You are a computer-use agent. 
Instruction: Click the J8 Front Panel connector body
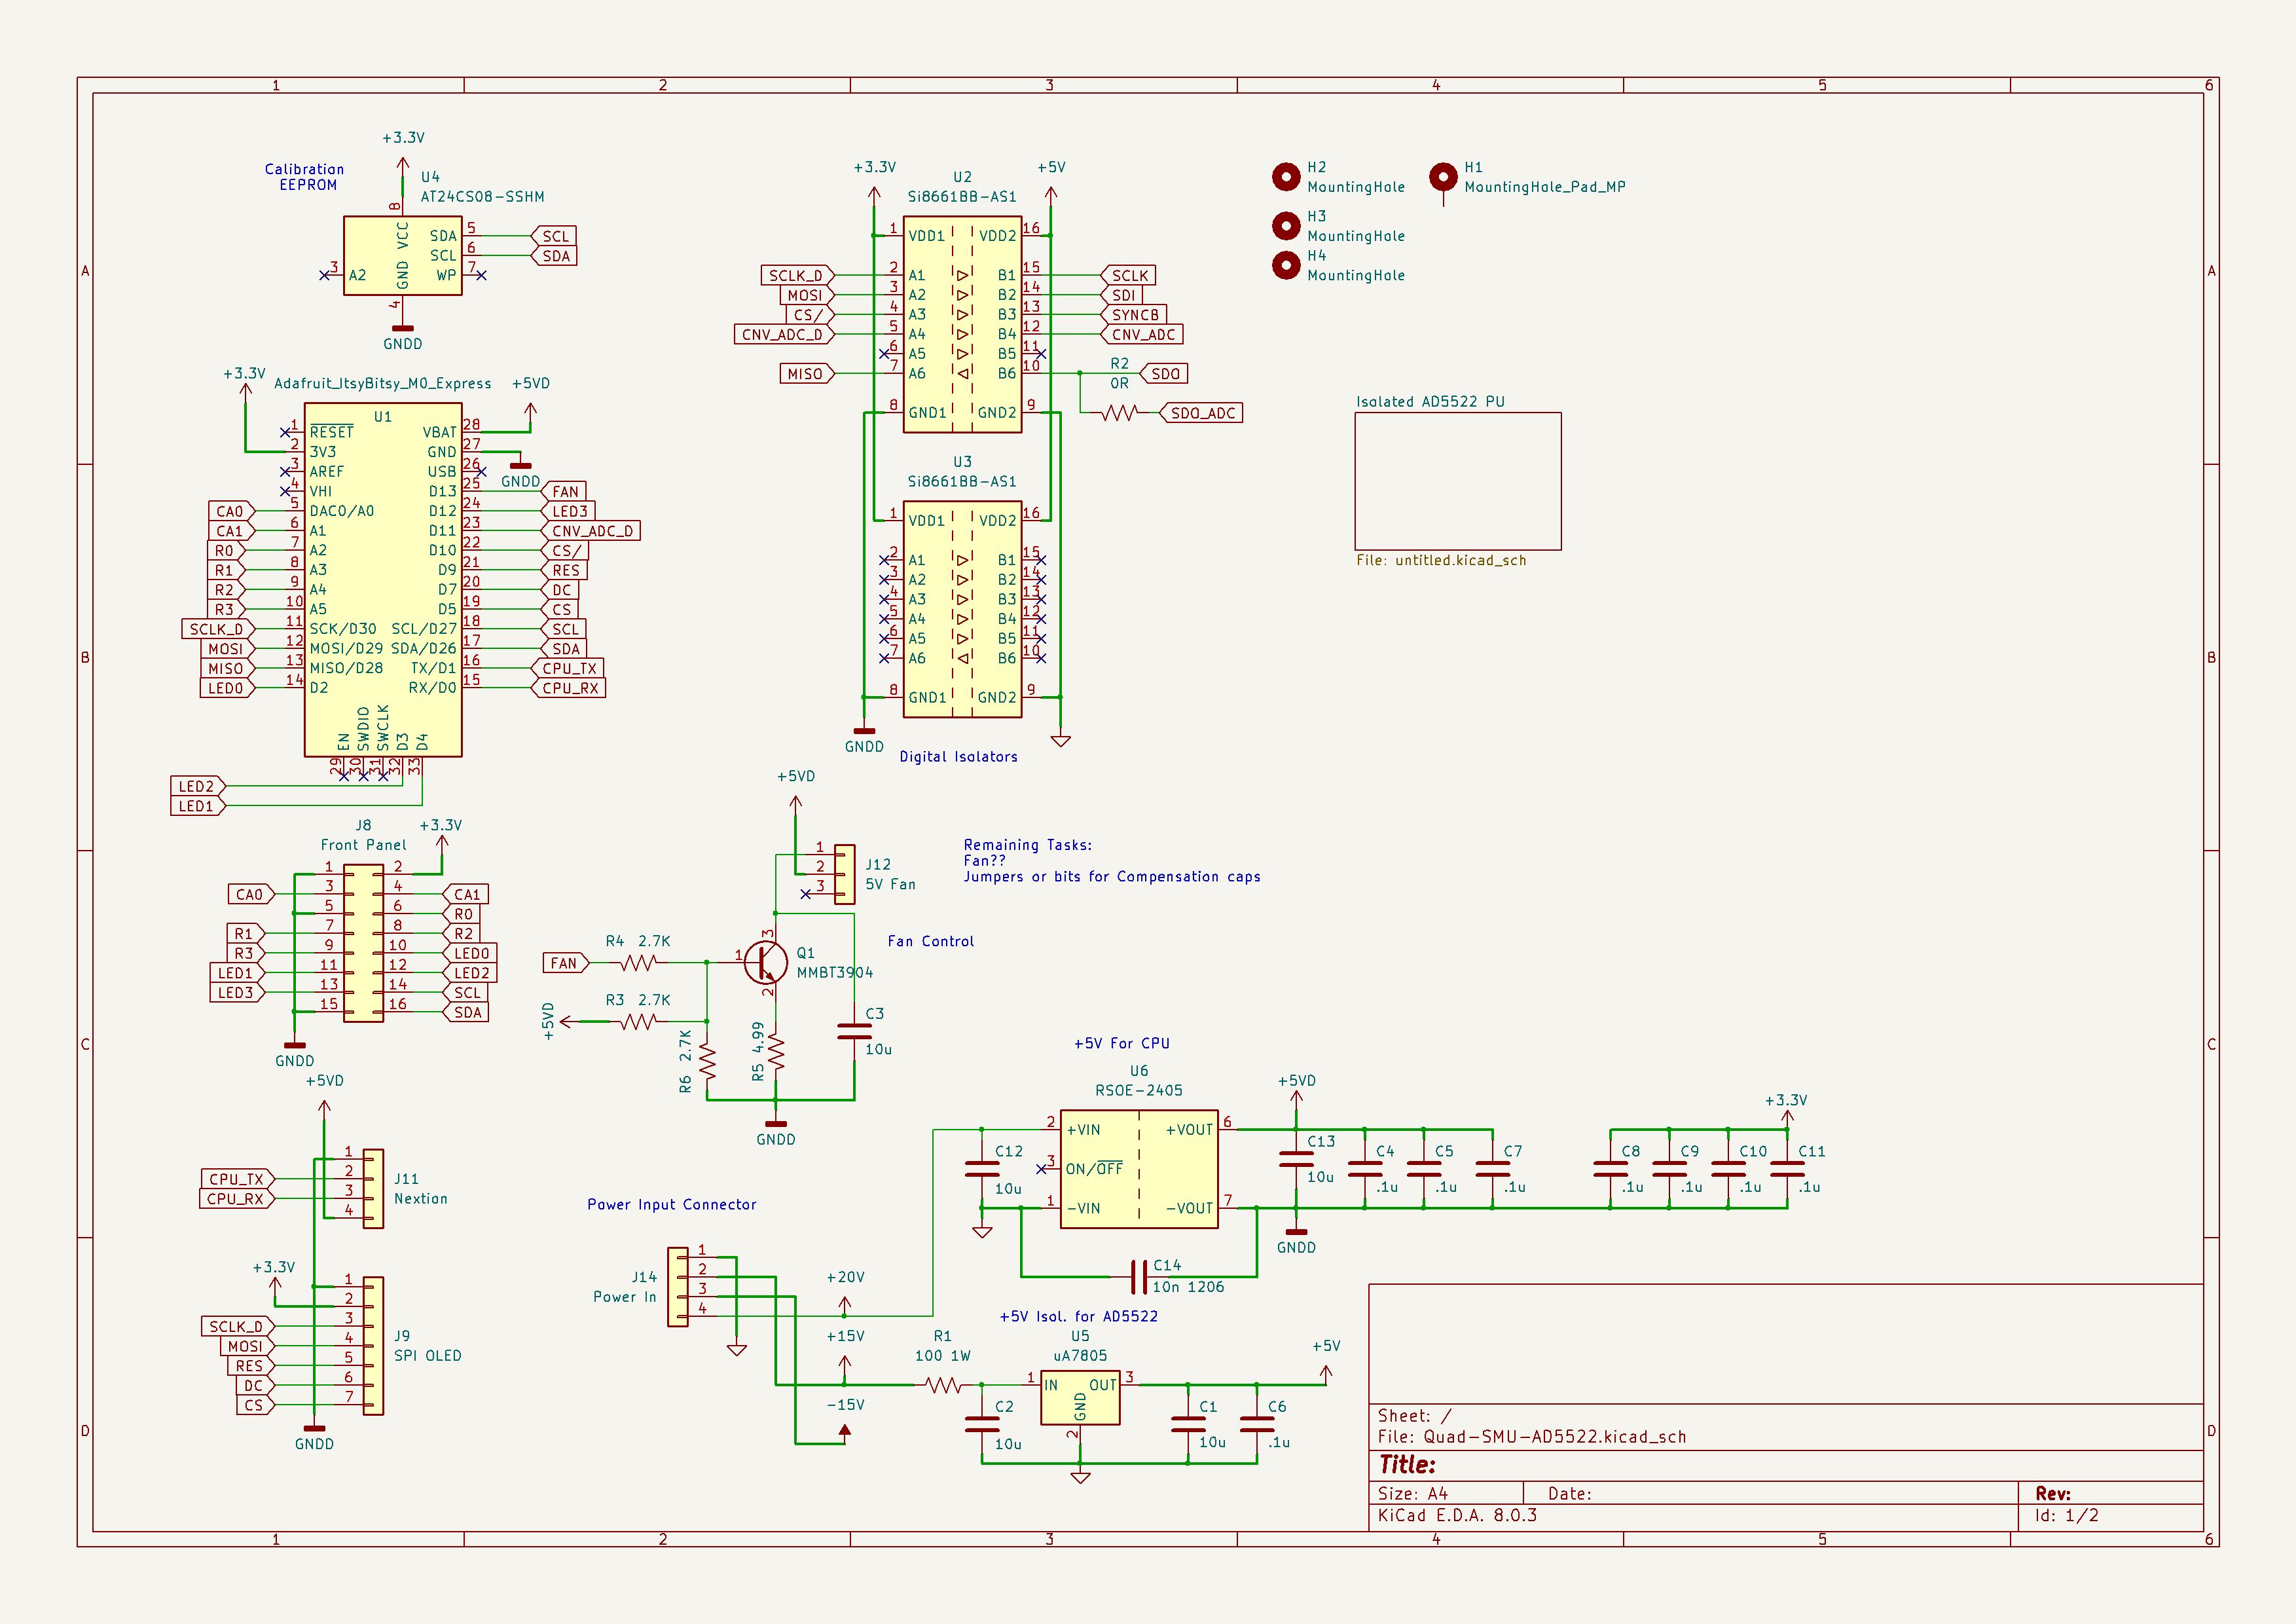pos(363,943)
